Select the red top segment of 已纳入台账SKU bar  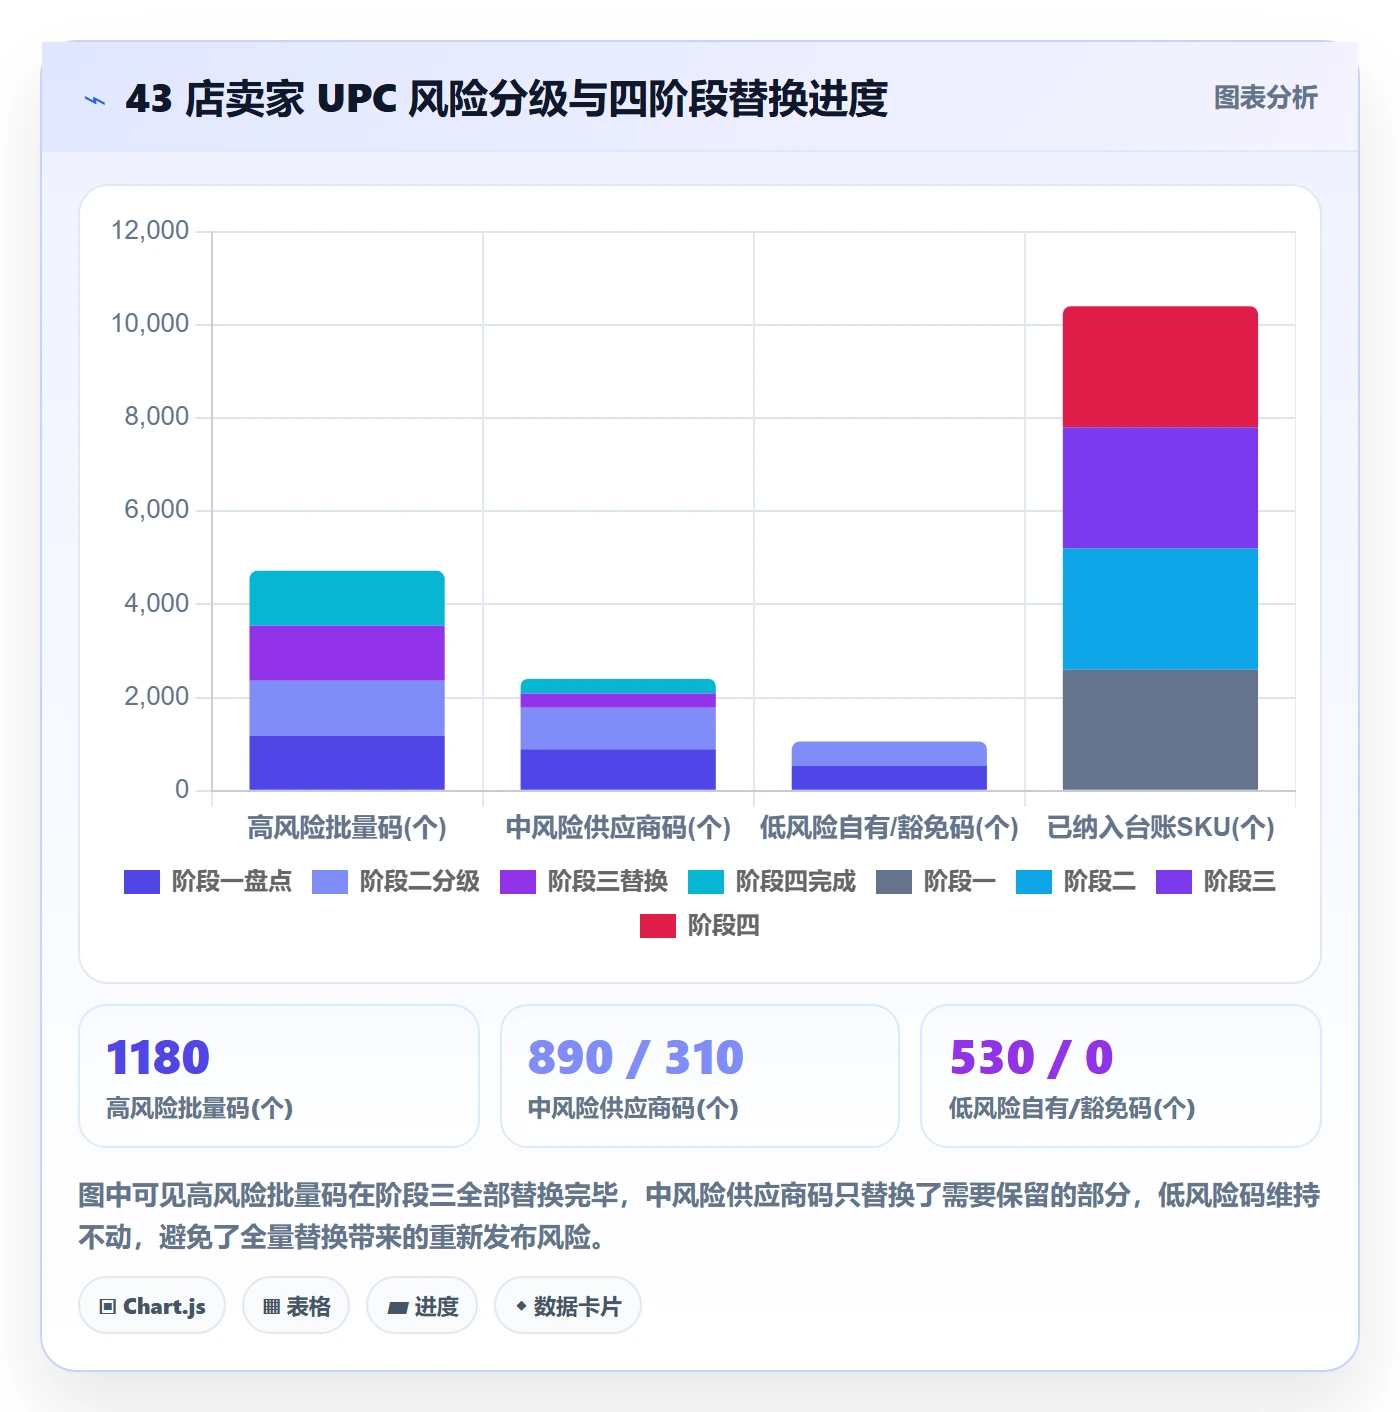(1160, 367)
